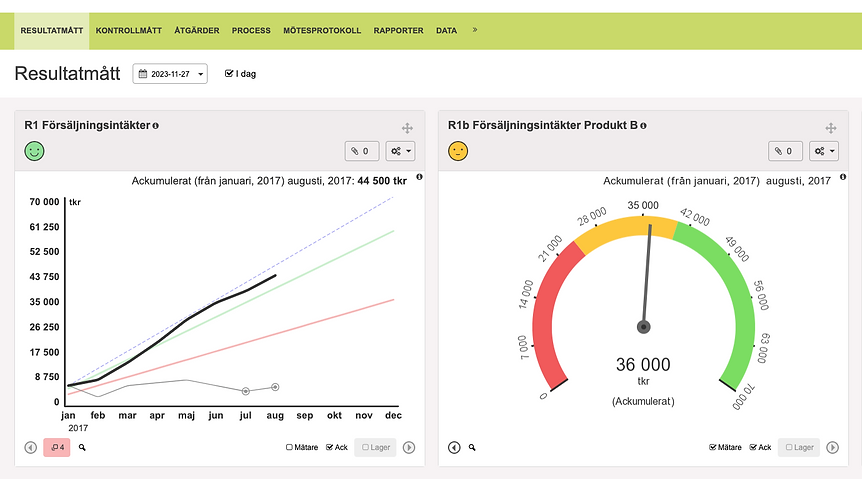The width and height of the screenshot is (862, 479).
Task: Go to next period in R1 chart
Action: point(409,448)
